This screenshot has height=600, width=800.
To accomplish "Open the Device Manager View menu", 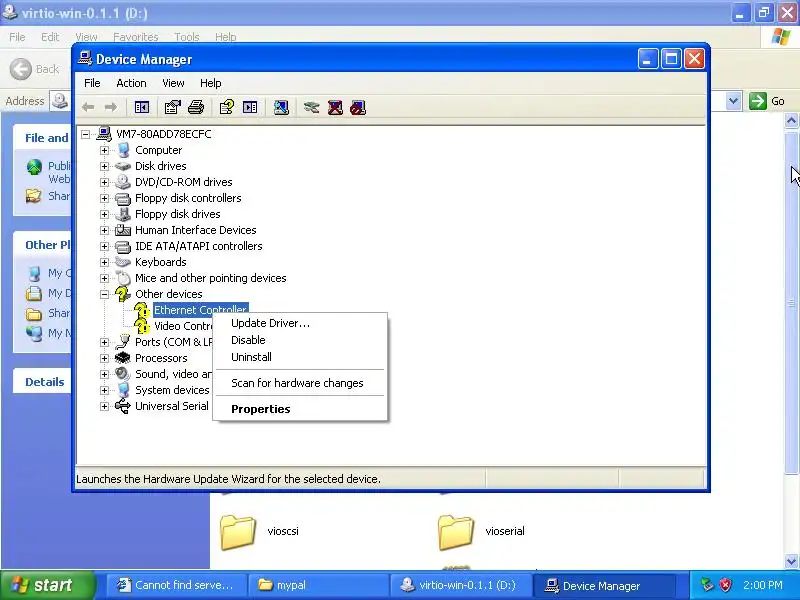I will 173,83.
